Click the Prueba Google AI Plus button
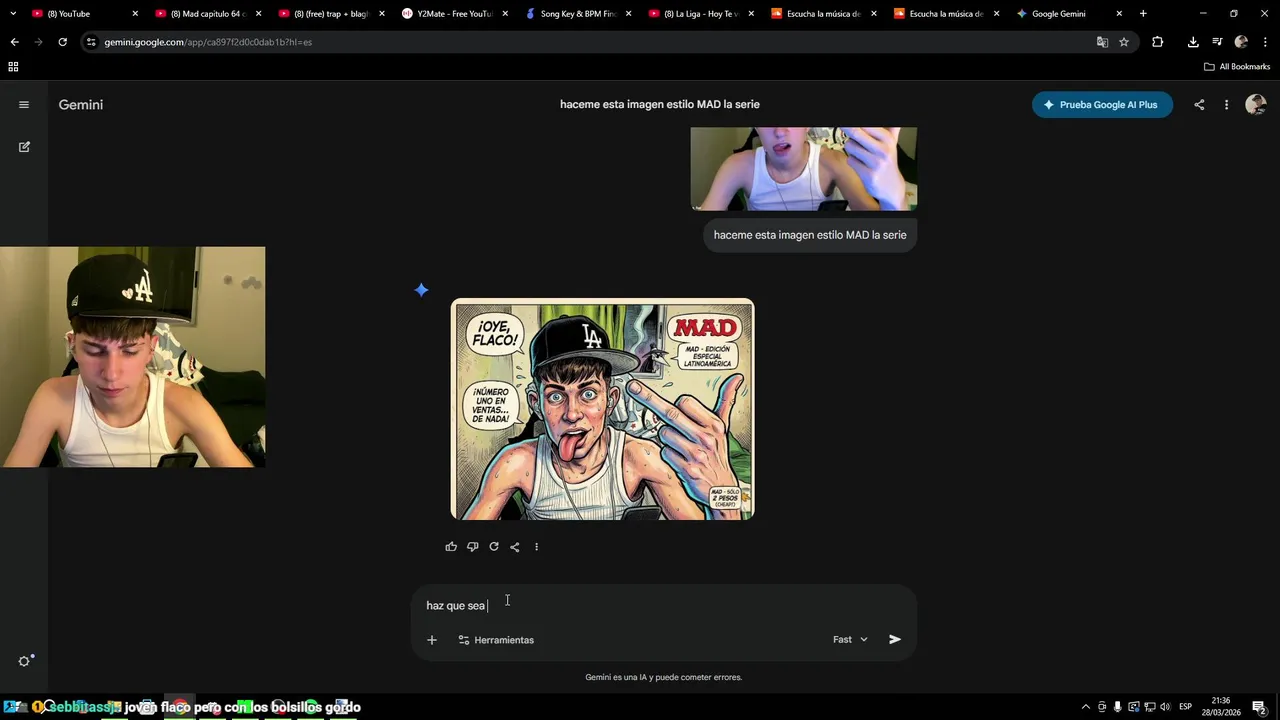Screen dimensions: 1280x720 pos(1102,105)
